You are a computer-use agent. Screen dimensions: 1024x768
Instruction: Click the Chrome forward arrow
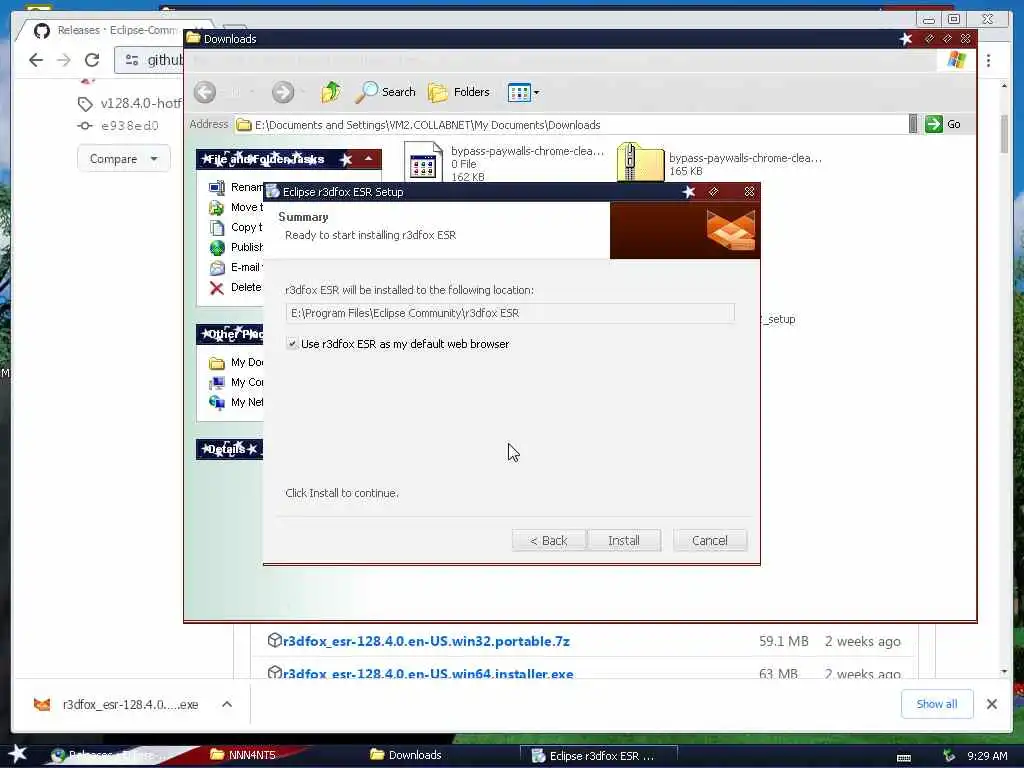(64, 60)
